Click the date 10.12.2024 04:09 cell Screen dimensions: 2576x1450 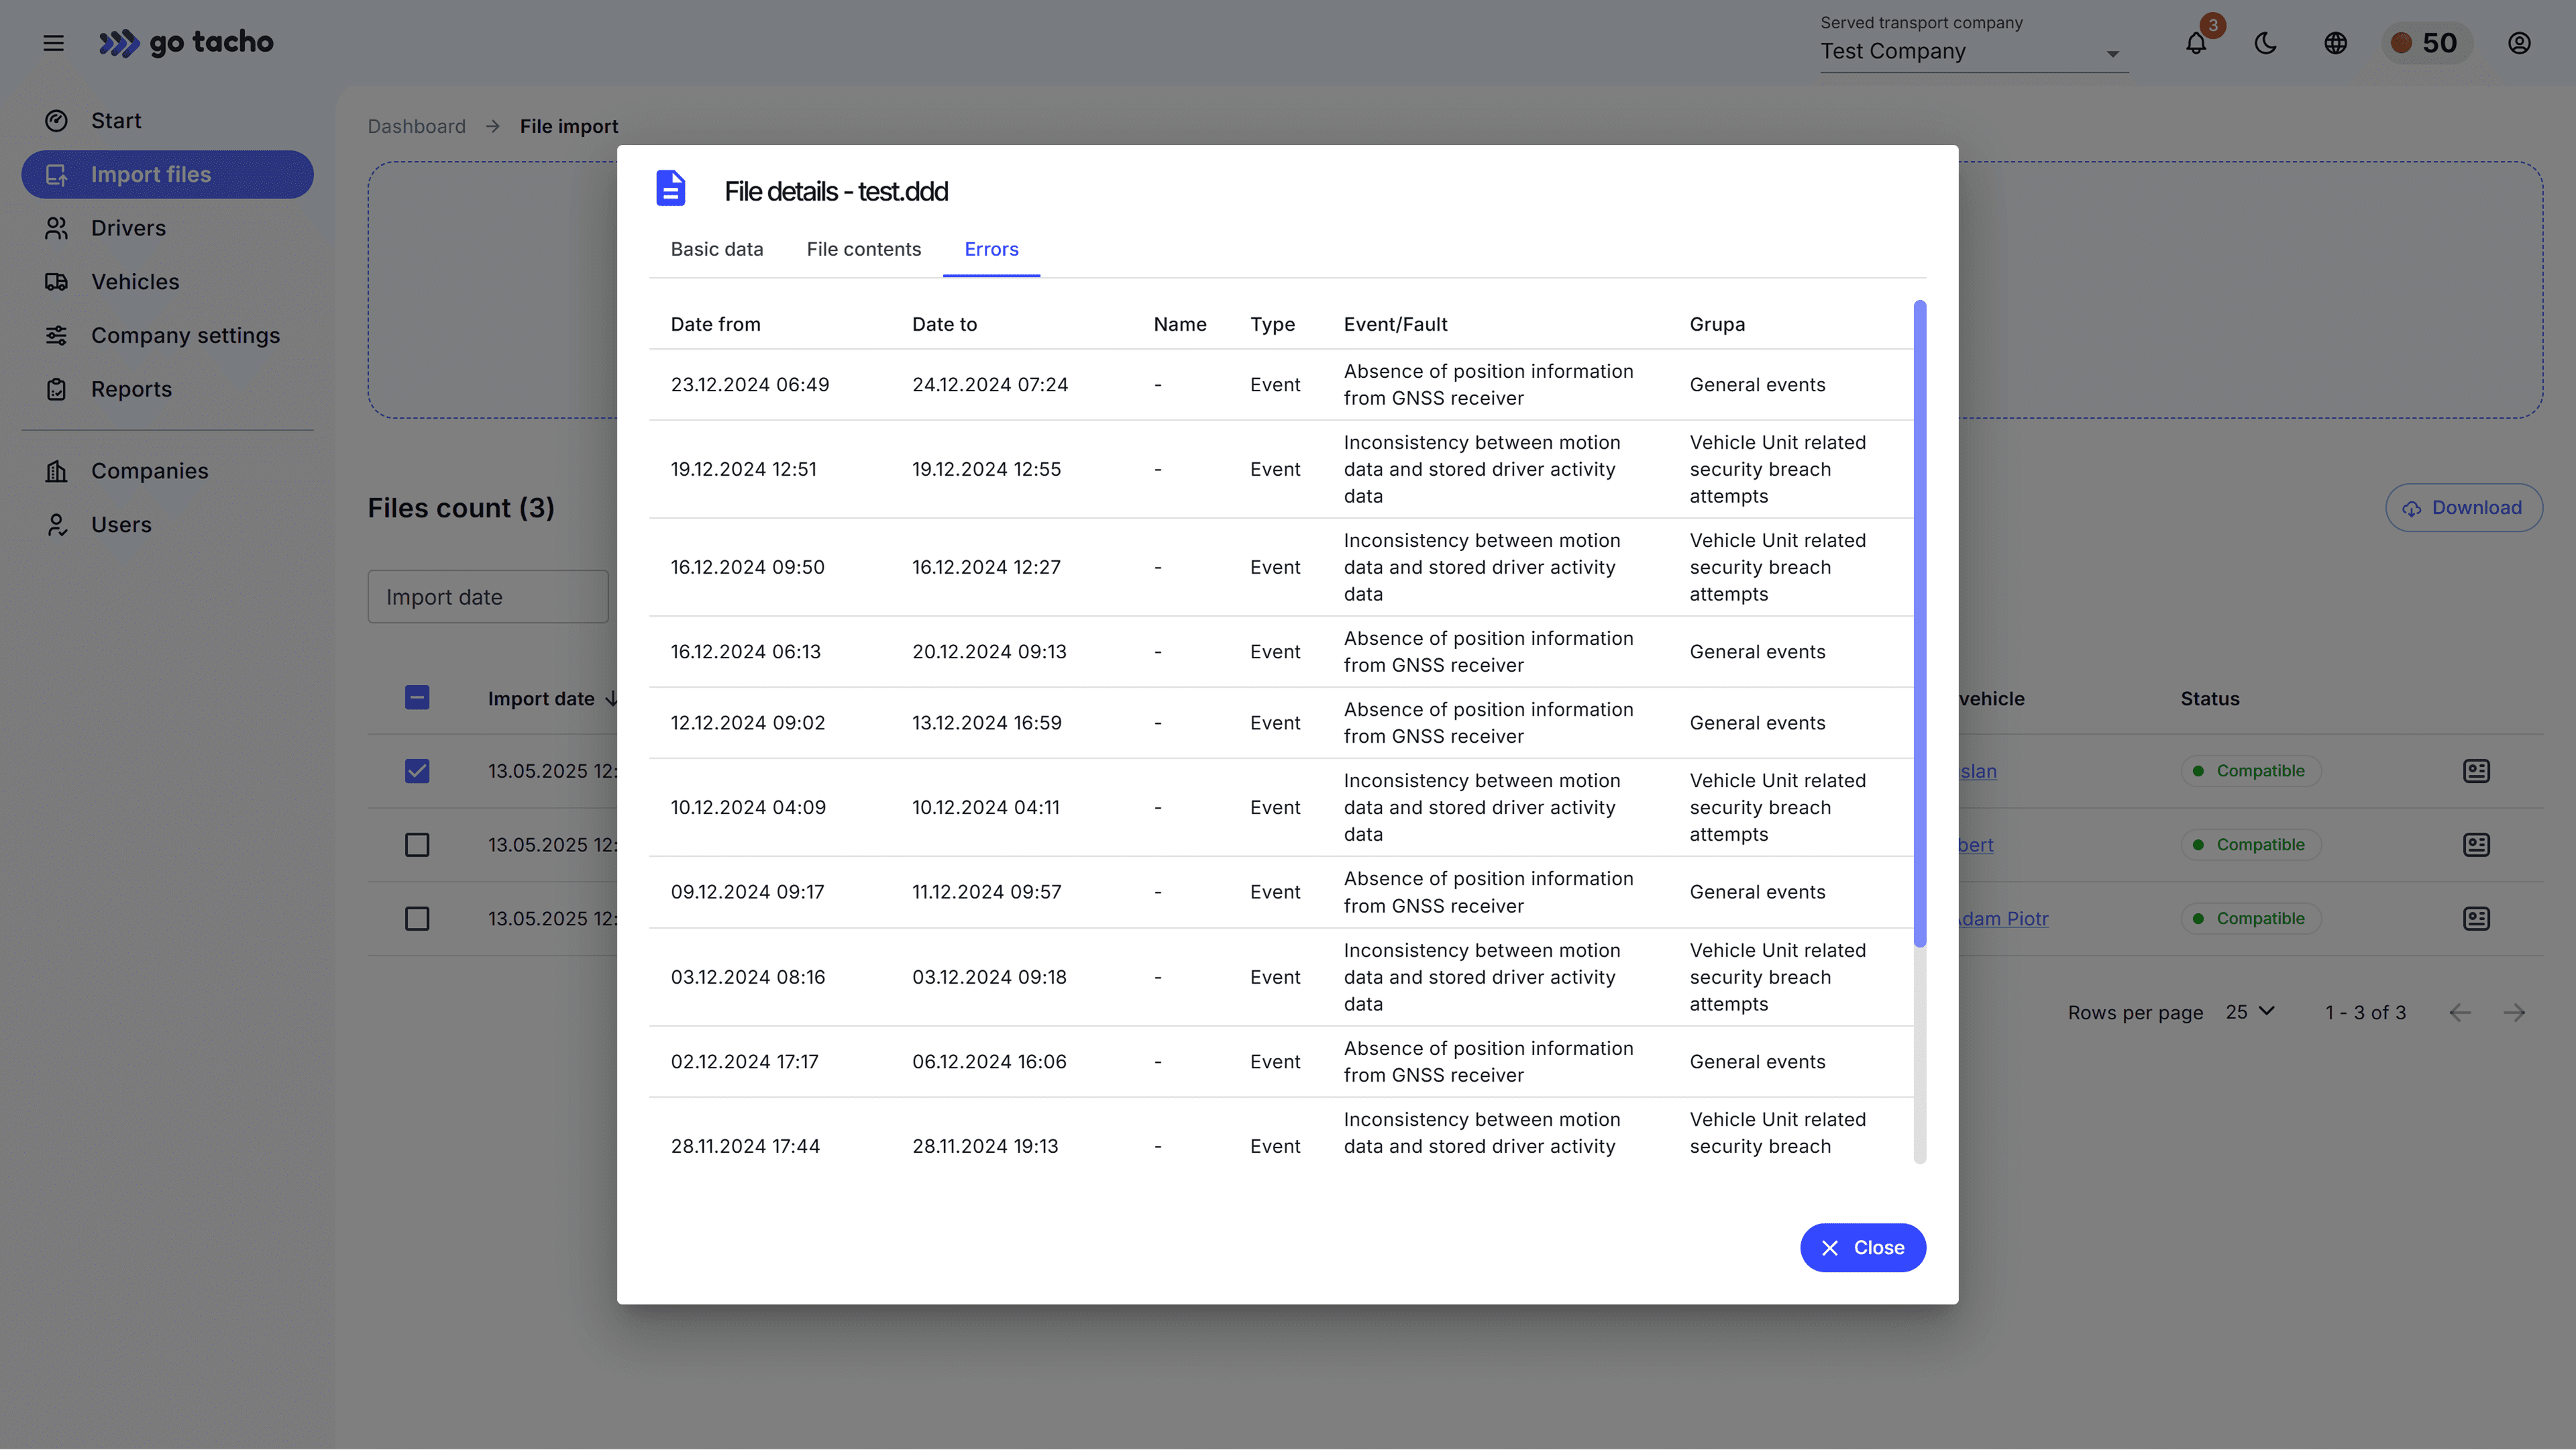[x=748, y=808]
